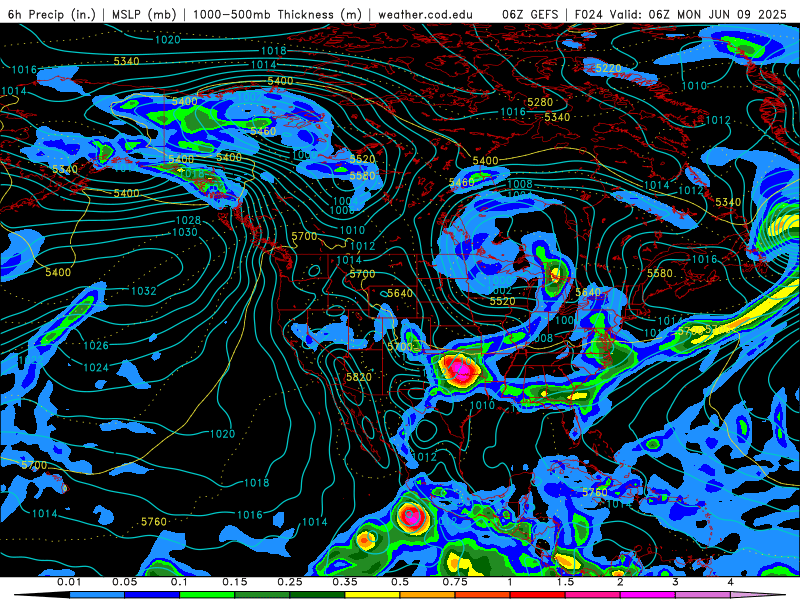800x600 pixels.
Task: Select the red 1 inch legend swatch
Action: [538, 595]
